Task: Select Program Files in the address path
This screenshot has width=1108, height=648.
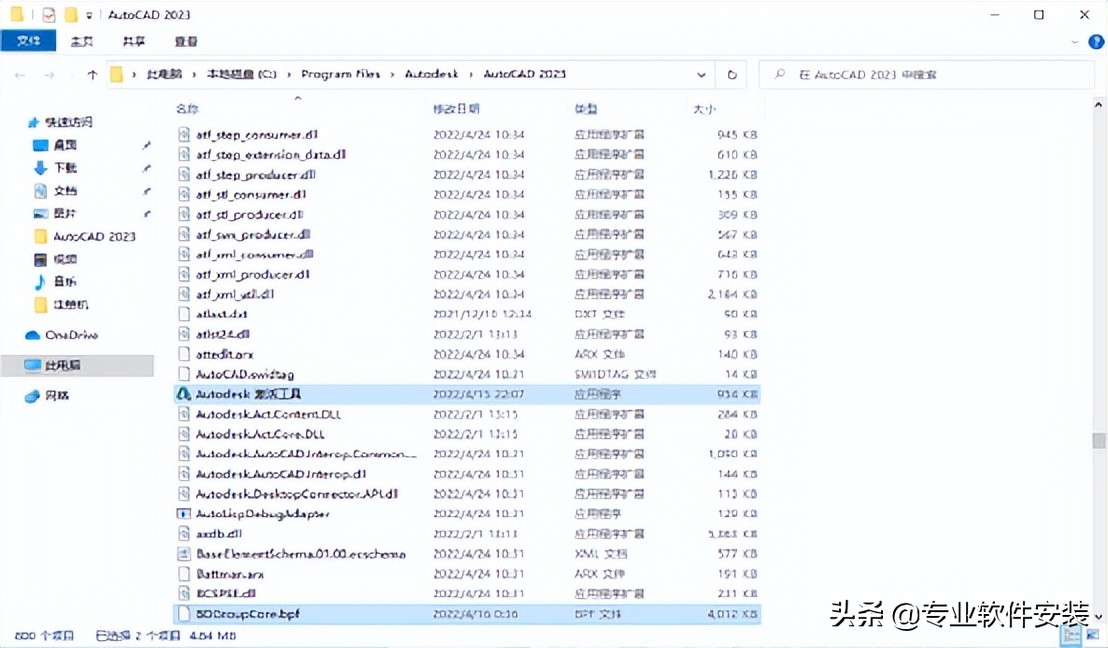Action: point(340,73)
